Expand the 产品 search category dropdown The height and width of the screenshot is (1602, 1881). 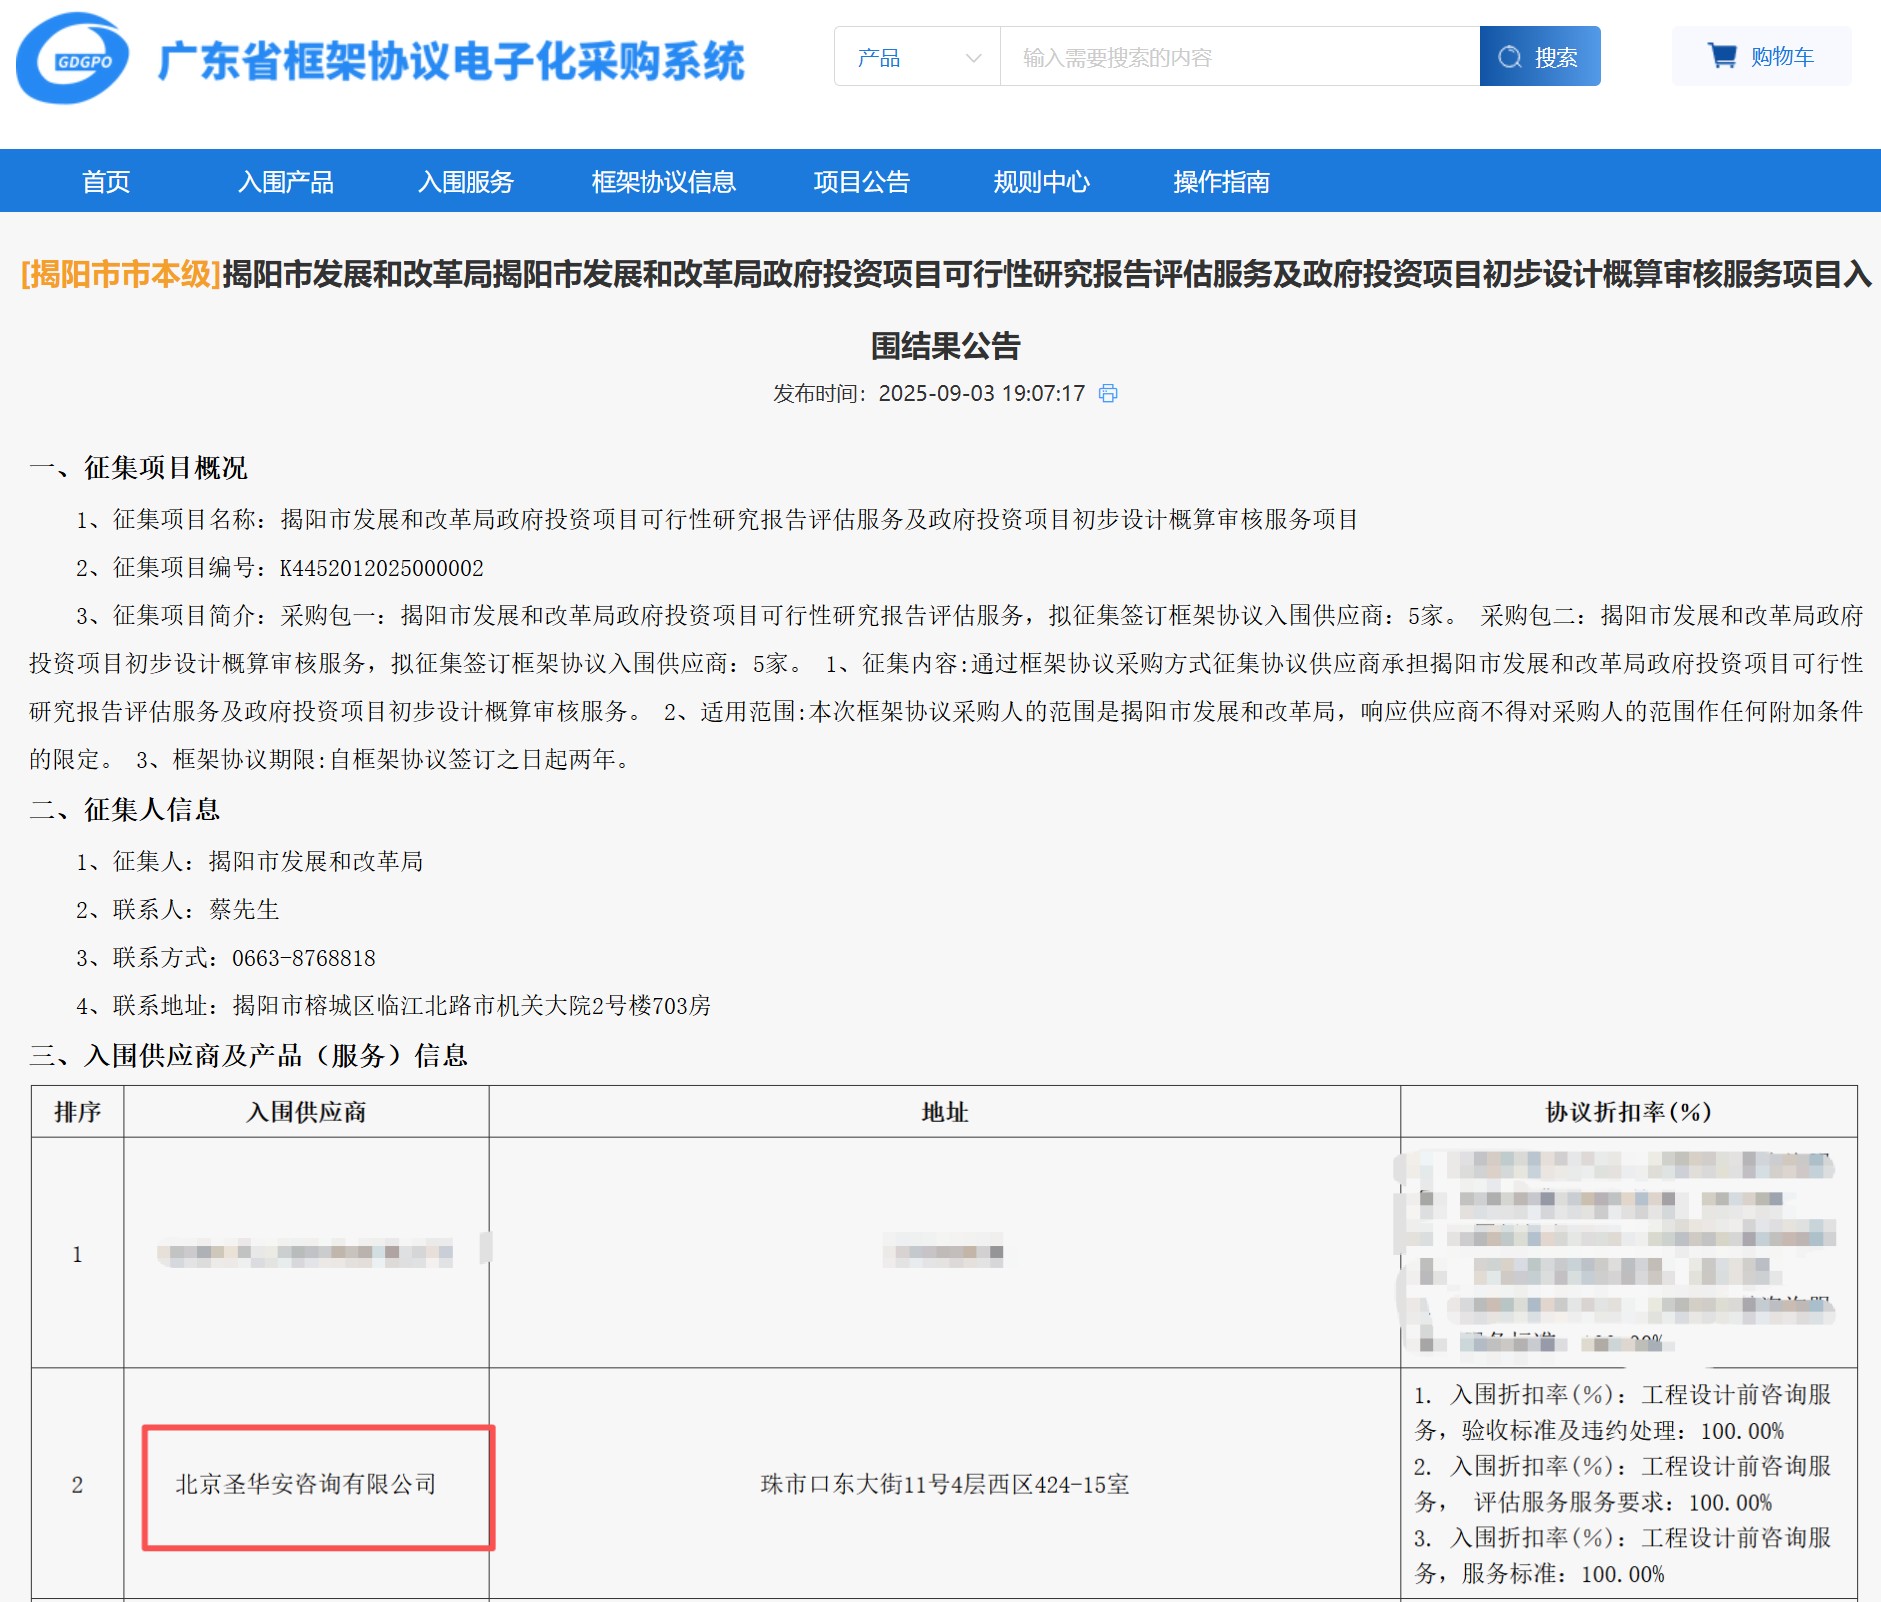coord(917,57)
